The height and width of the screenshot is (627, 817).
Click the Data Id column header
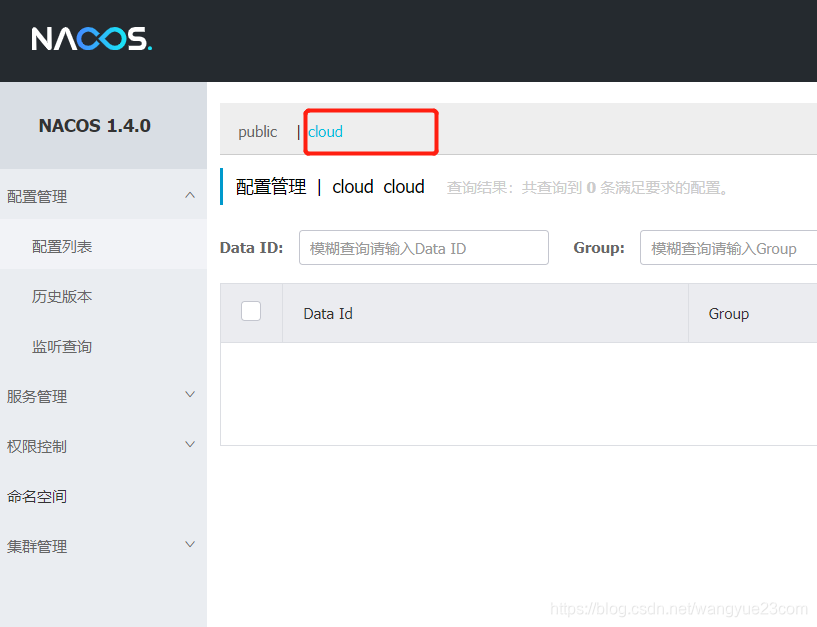point(328,314)
